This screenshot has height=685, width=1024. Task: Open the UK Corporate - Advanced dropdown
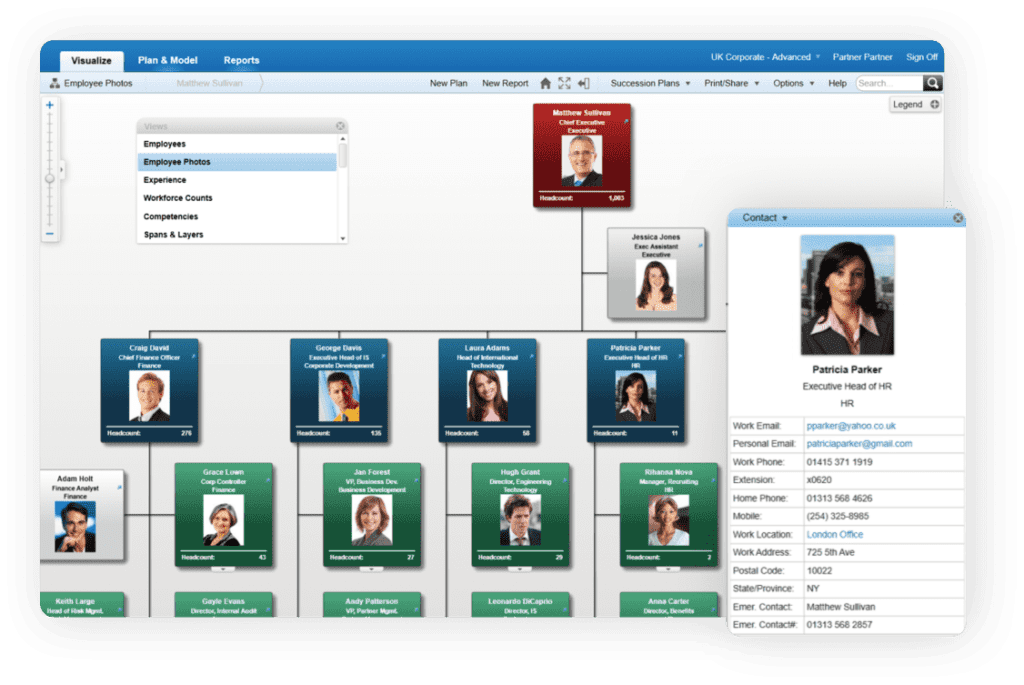[765, 57]
